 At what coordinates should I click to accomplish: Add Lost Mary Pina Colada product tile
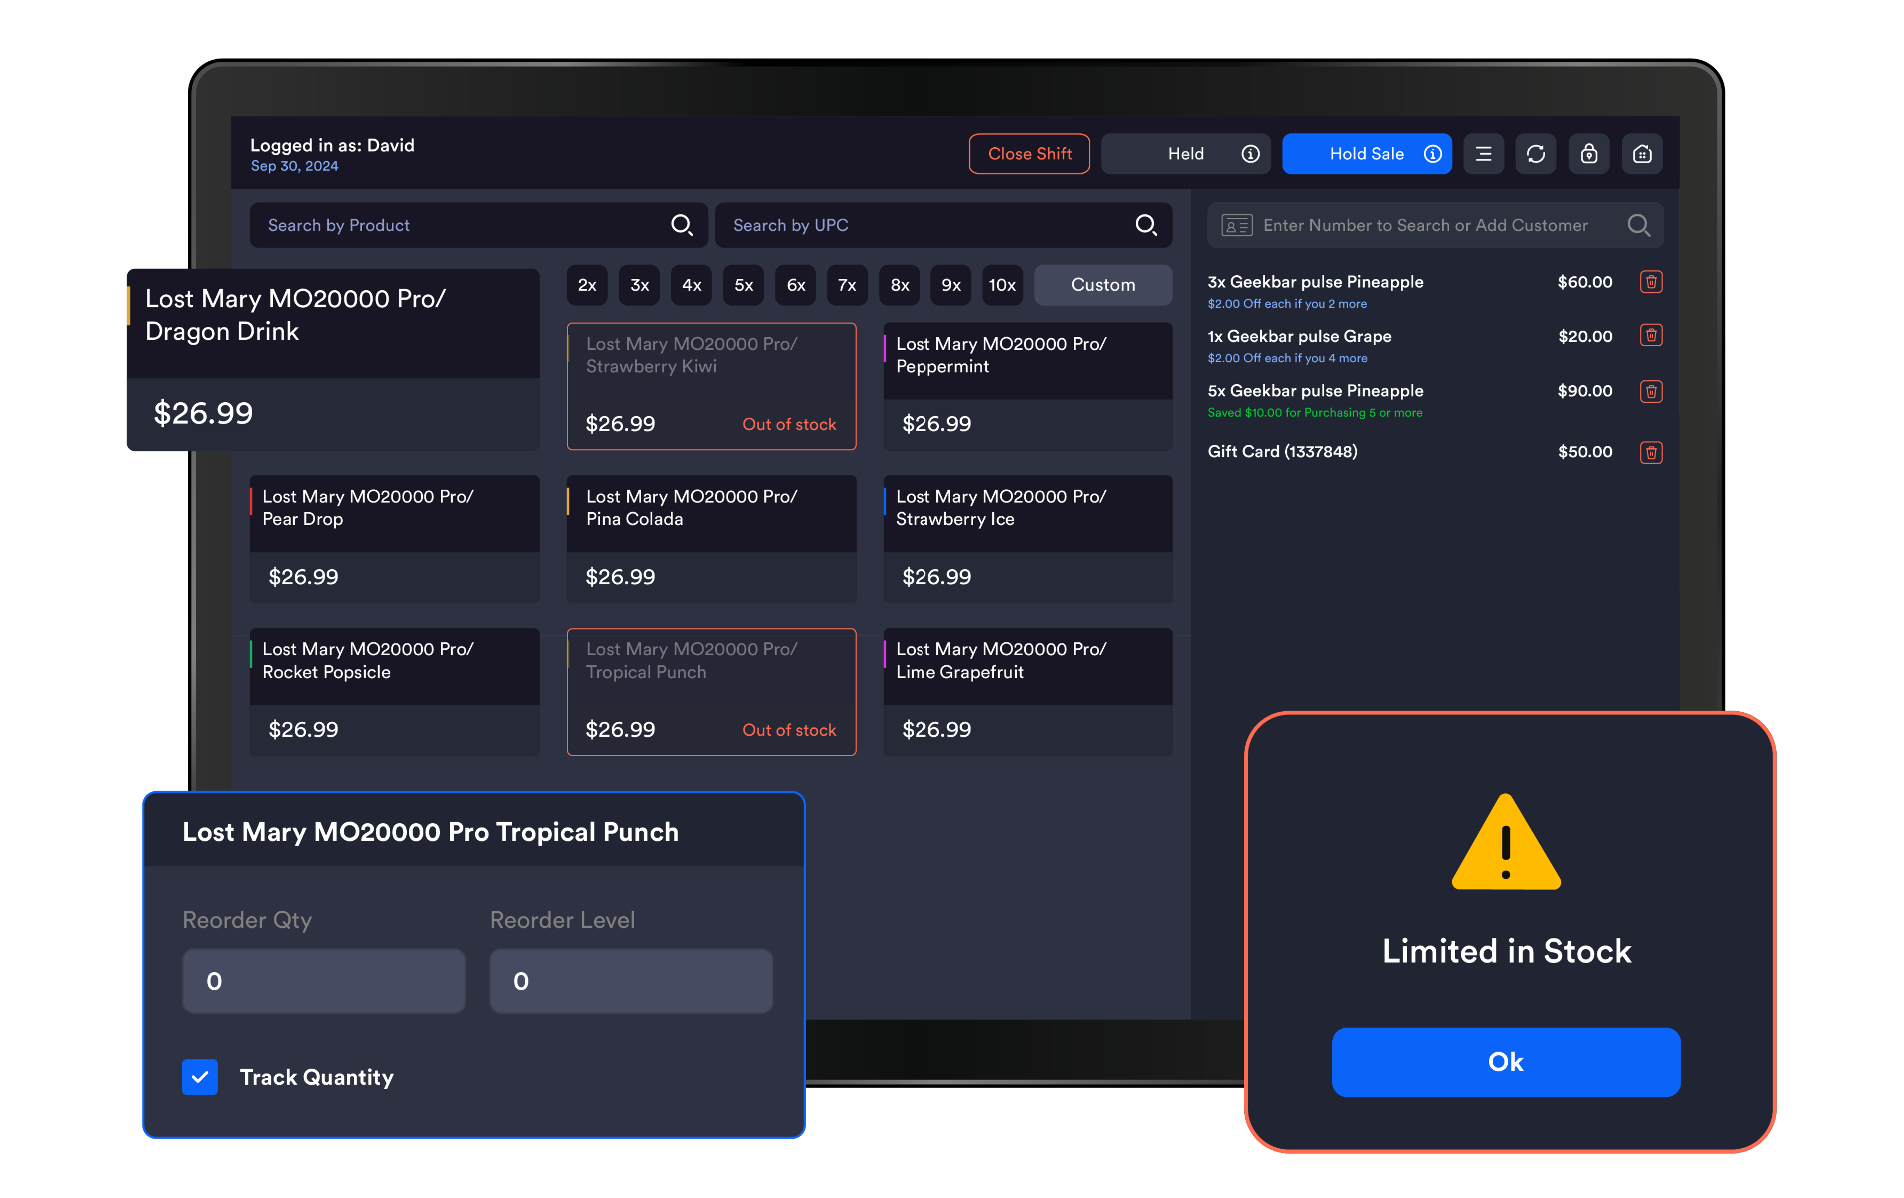coord(711,538)
